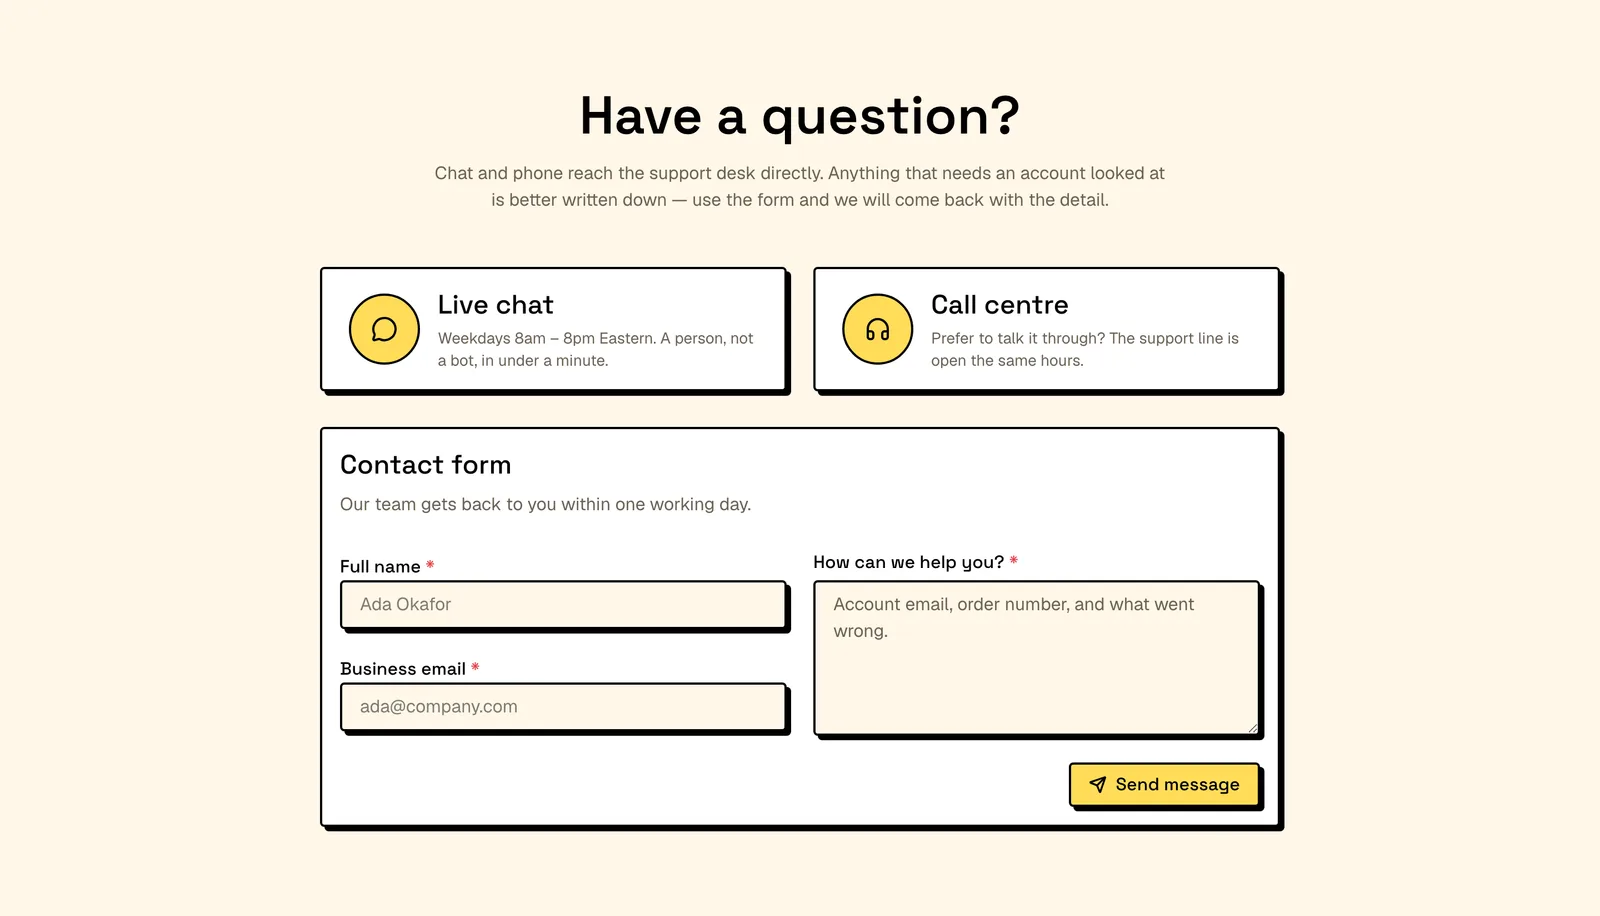Screen dimensions: 1600x916
Task: Select Live chat hours description text
Action: 596,349
